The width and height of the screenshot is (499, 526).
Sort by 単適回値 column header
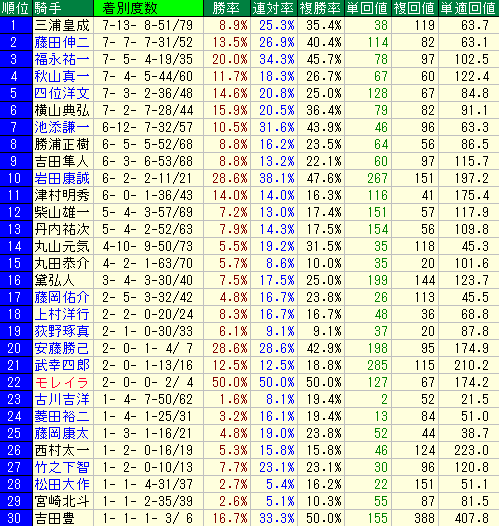469,8
